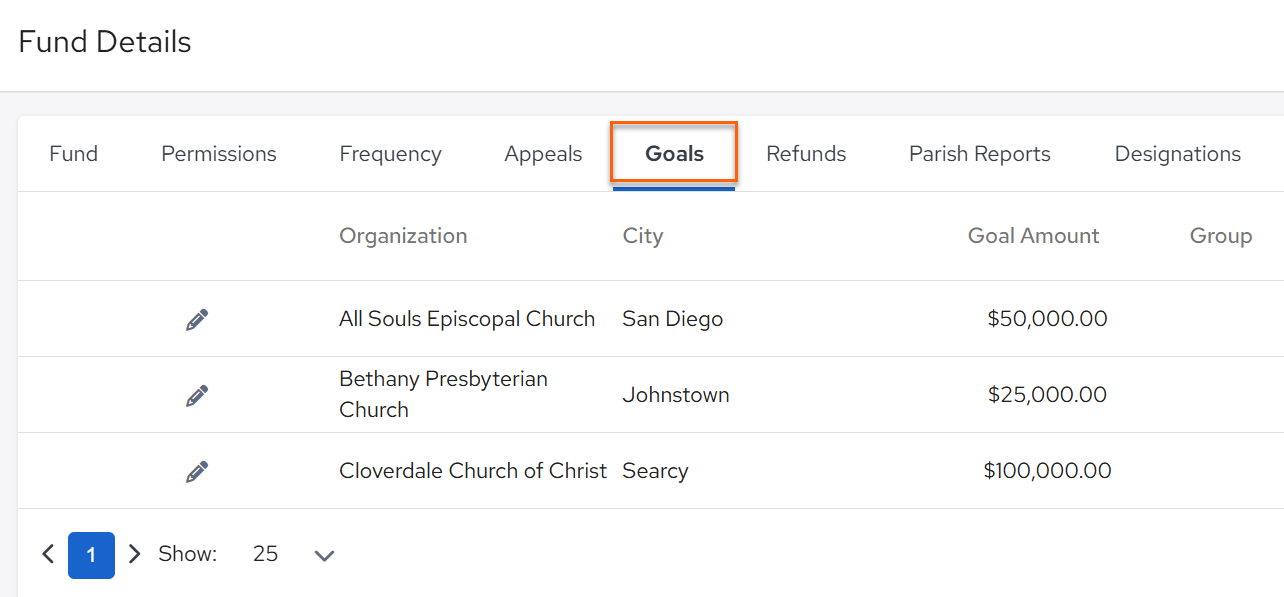Image resolution: width=1284 pixels, height=597 pixels.
Task: Select the Goals tab
Action: point(674,154)
